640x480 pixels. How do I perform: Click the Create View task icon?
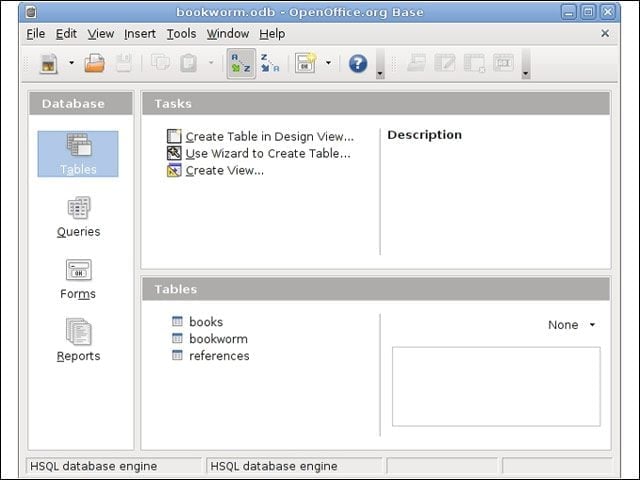click(174, 170)
